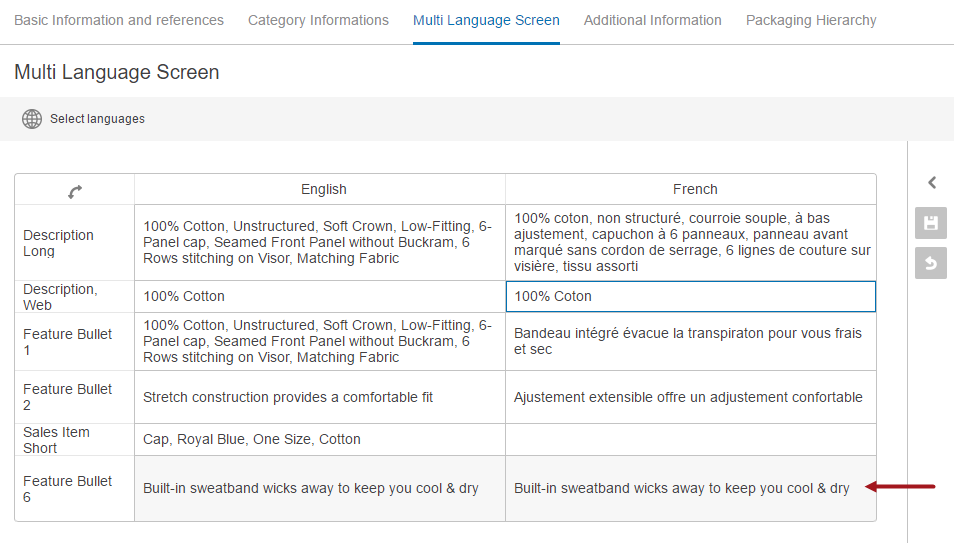Click the undo arrow icon in side panel

[930, 263]
